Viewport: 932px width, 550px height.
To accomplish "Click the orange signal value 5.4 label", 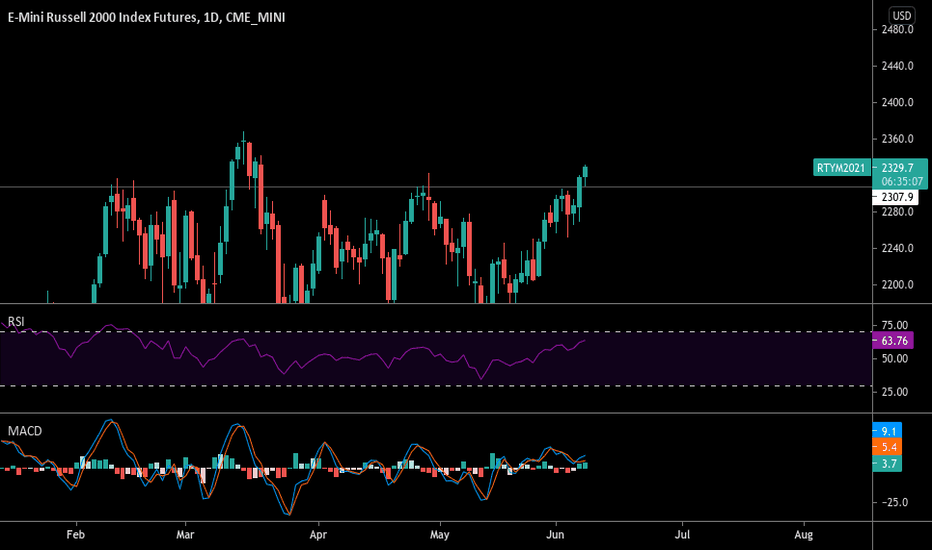I will [887, 447].
